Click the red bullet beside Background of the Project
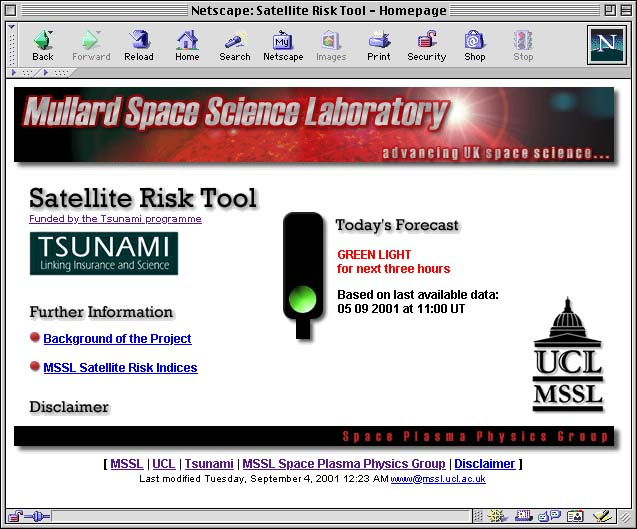 (x=35, y=337)
